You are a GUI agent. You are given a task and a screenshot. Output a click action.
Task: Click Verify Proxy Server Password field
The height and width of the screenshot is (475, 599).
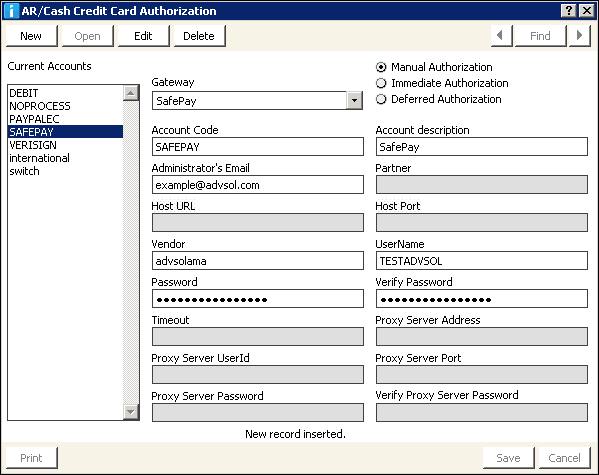(482, 412)
